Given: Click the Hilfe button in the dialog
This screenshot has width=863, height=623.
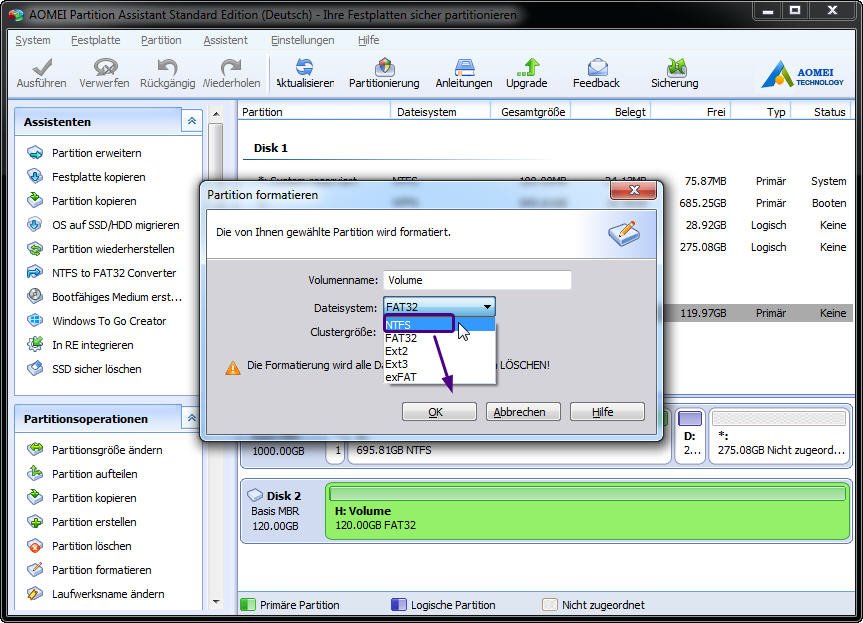Looking at the screenshot, I should coord(607,412).
